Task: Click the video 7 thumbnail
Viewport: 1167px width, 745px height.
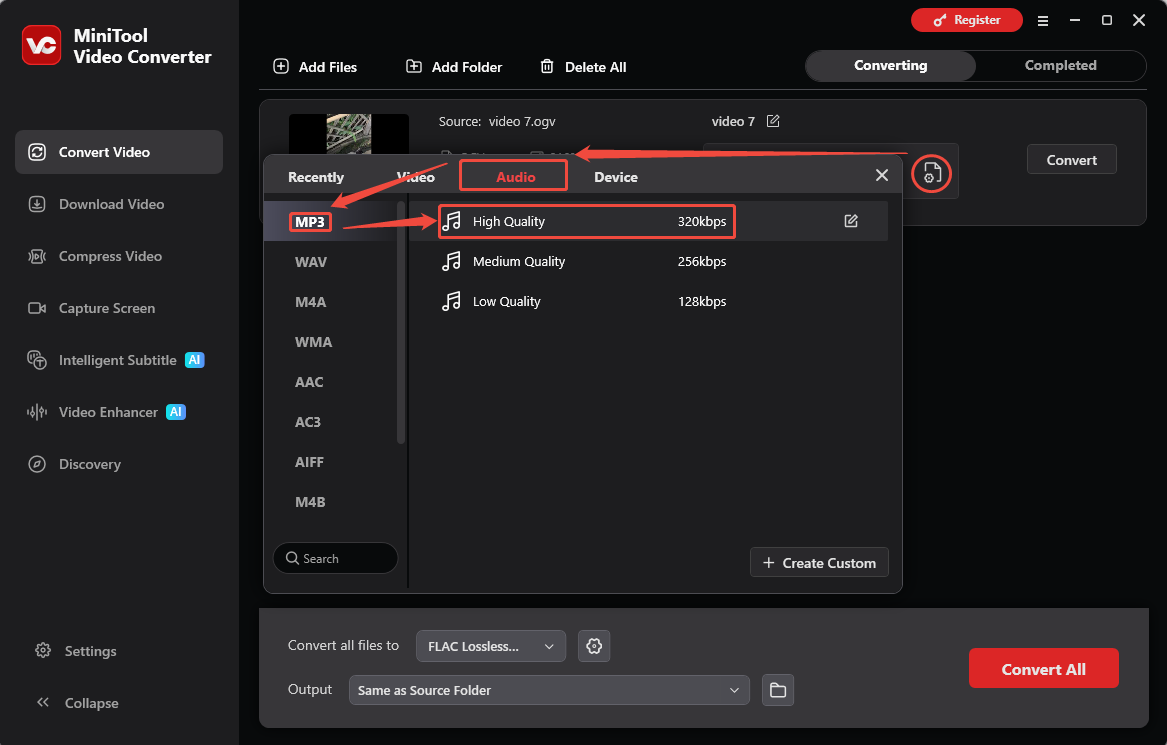Action: point(348,134)
